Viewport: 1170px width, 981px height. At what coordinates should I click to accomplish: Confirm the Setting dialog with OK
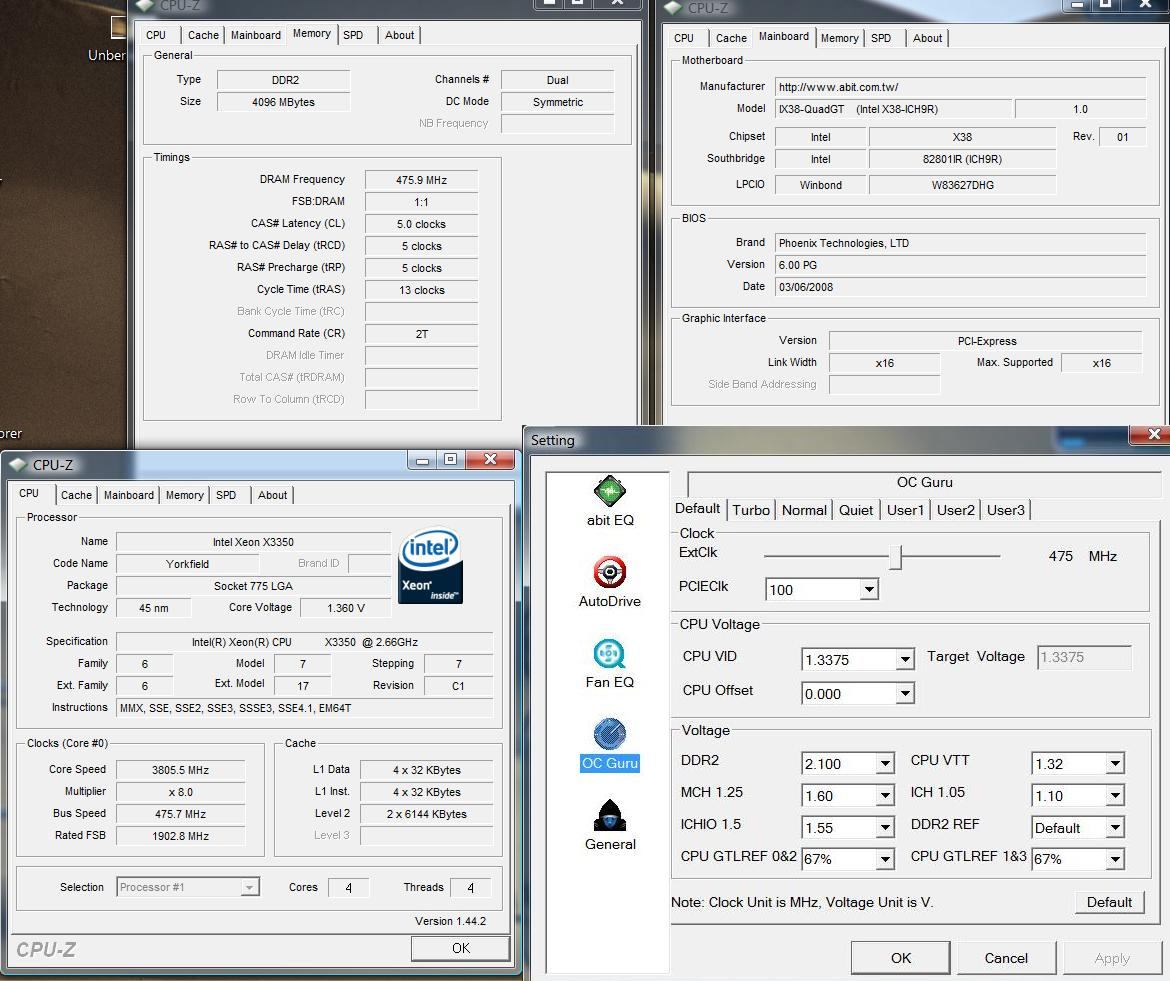click(901, 958)
